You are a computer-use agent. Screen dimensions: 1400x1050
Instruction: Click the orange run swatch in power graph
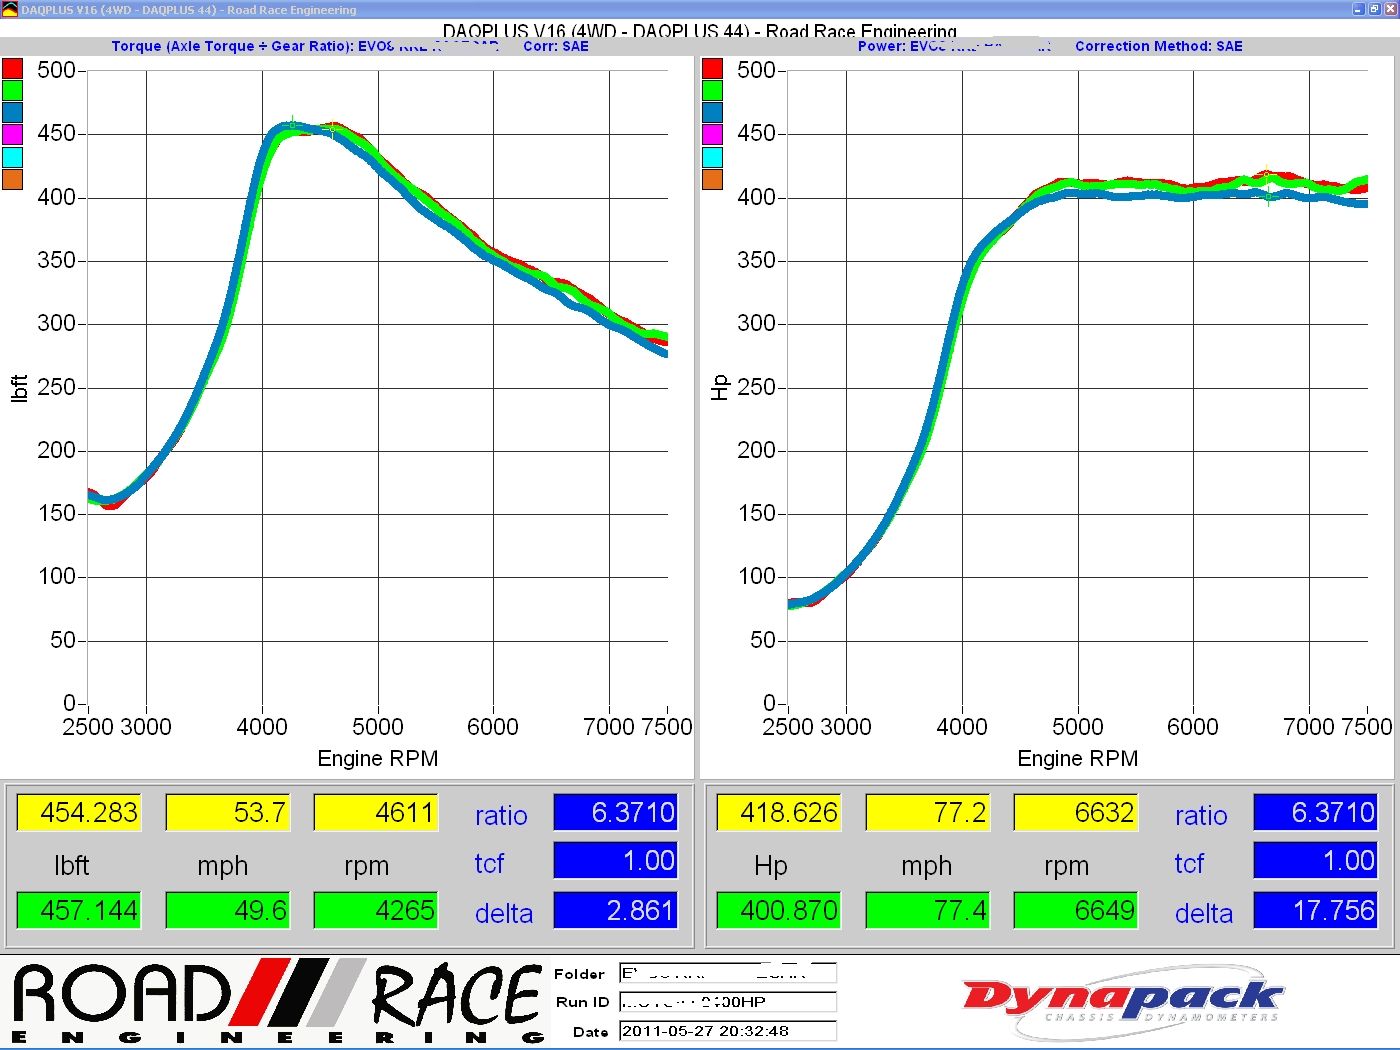pos(712,179)
